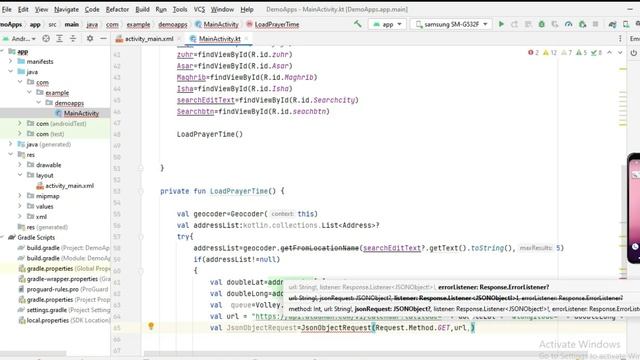Run the app with the green play button
This screenshot has width=640, height=360.
(x=501, y=24)
